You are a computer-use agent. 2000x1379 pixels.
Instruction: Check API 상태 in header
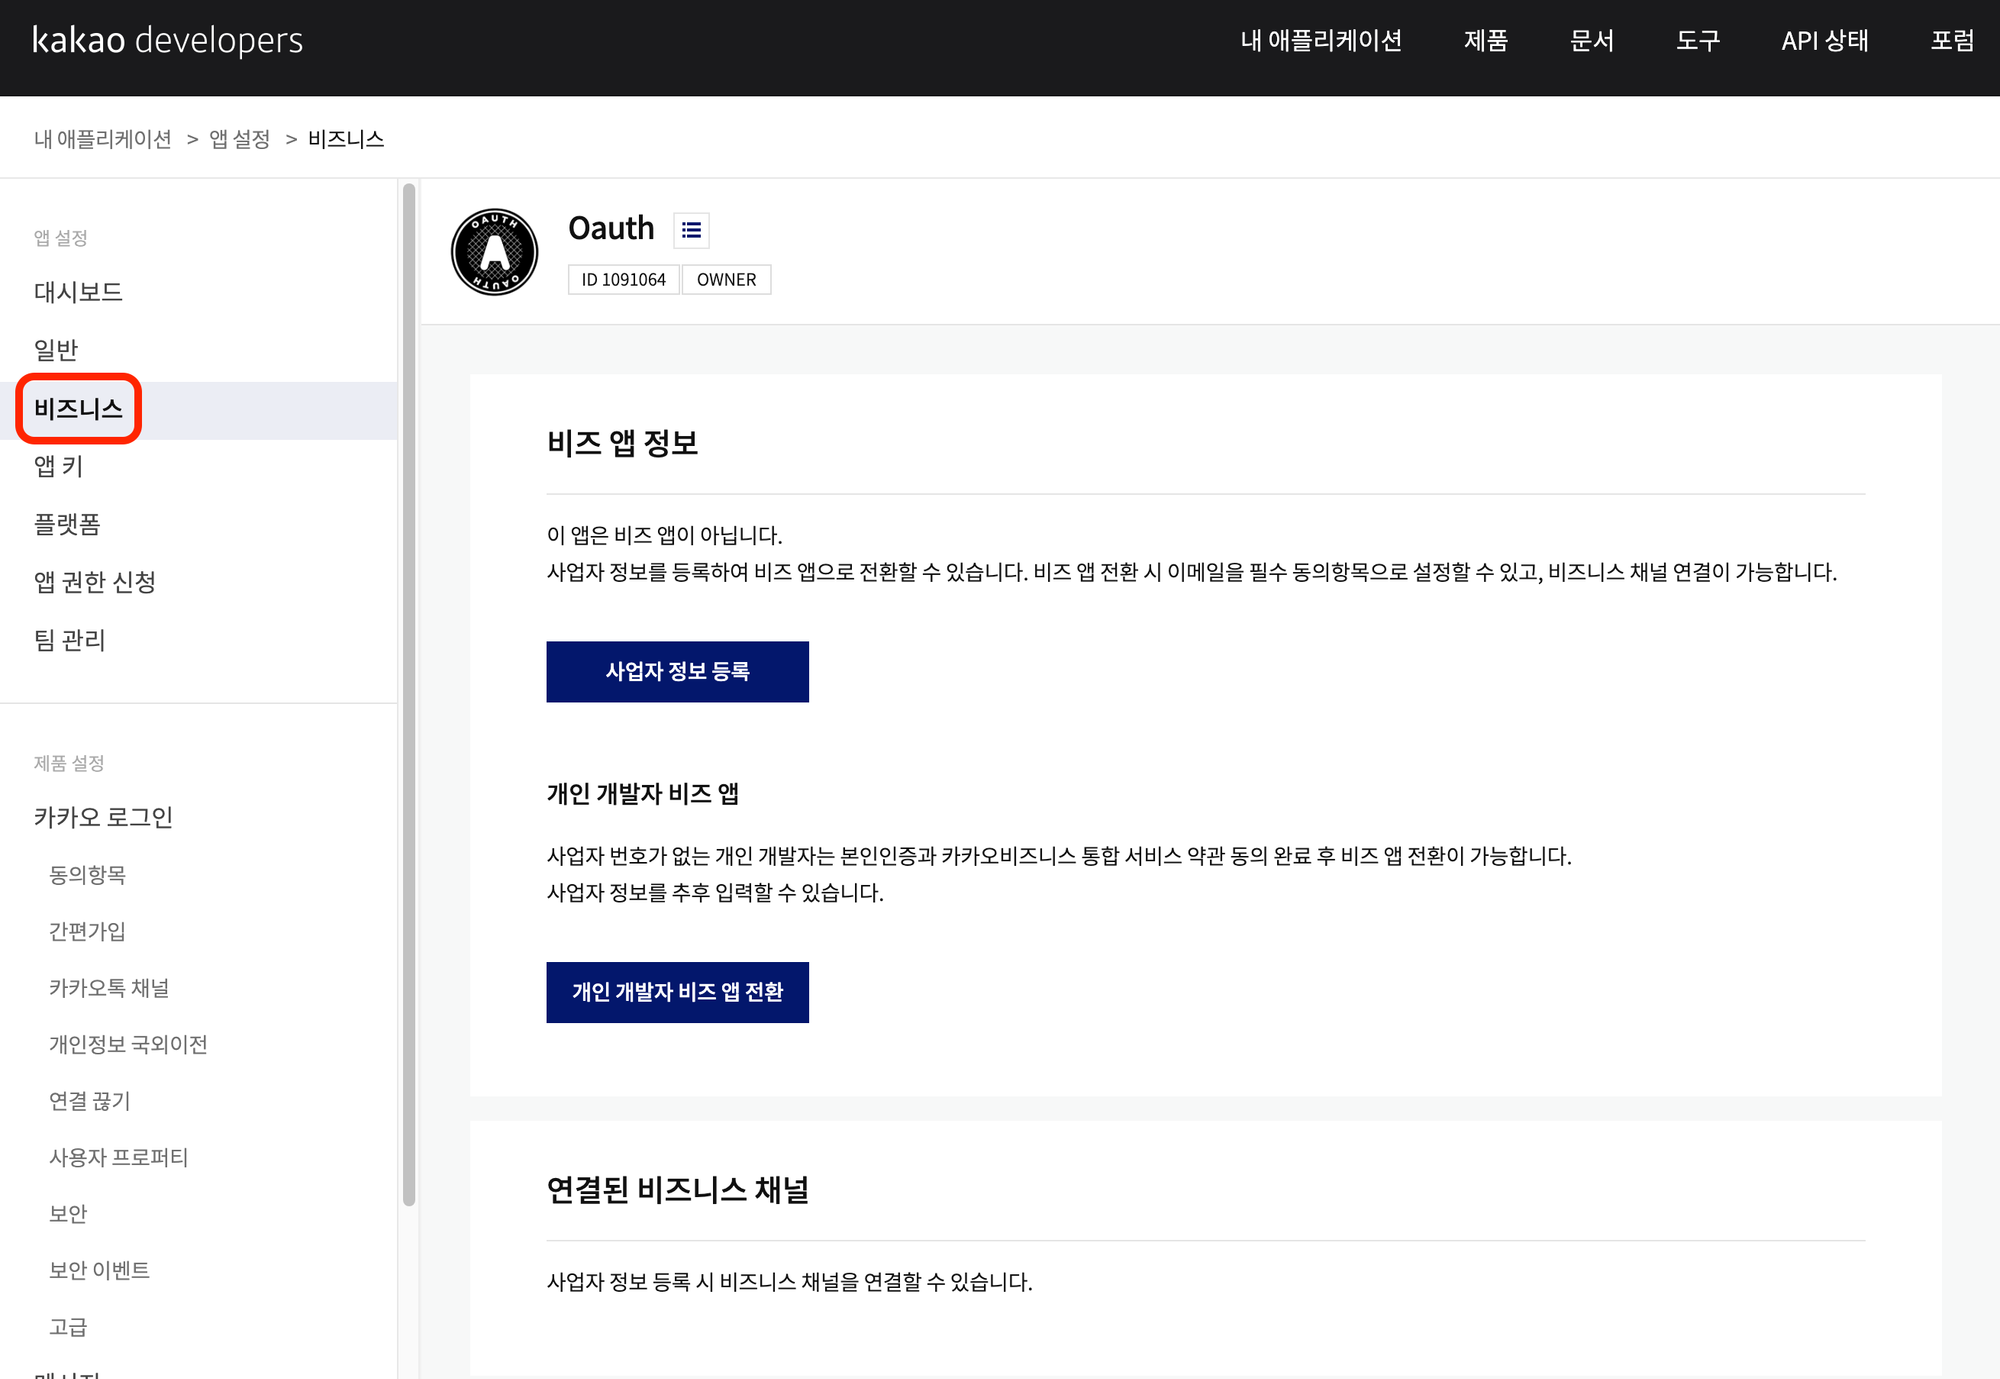(1824, 40)
